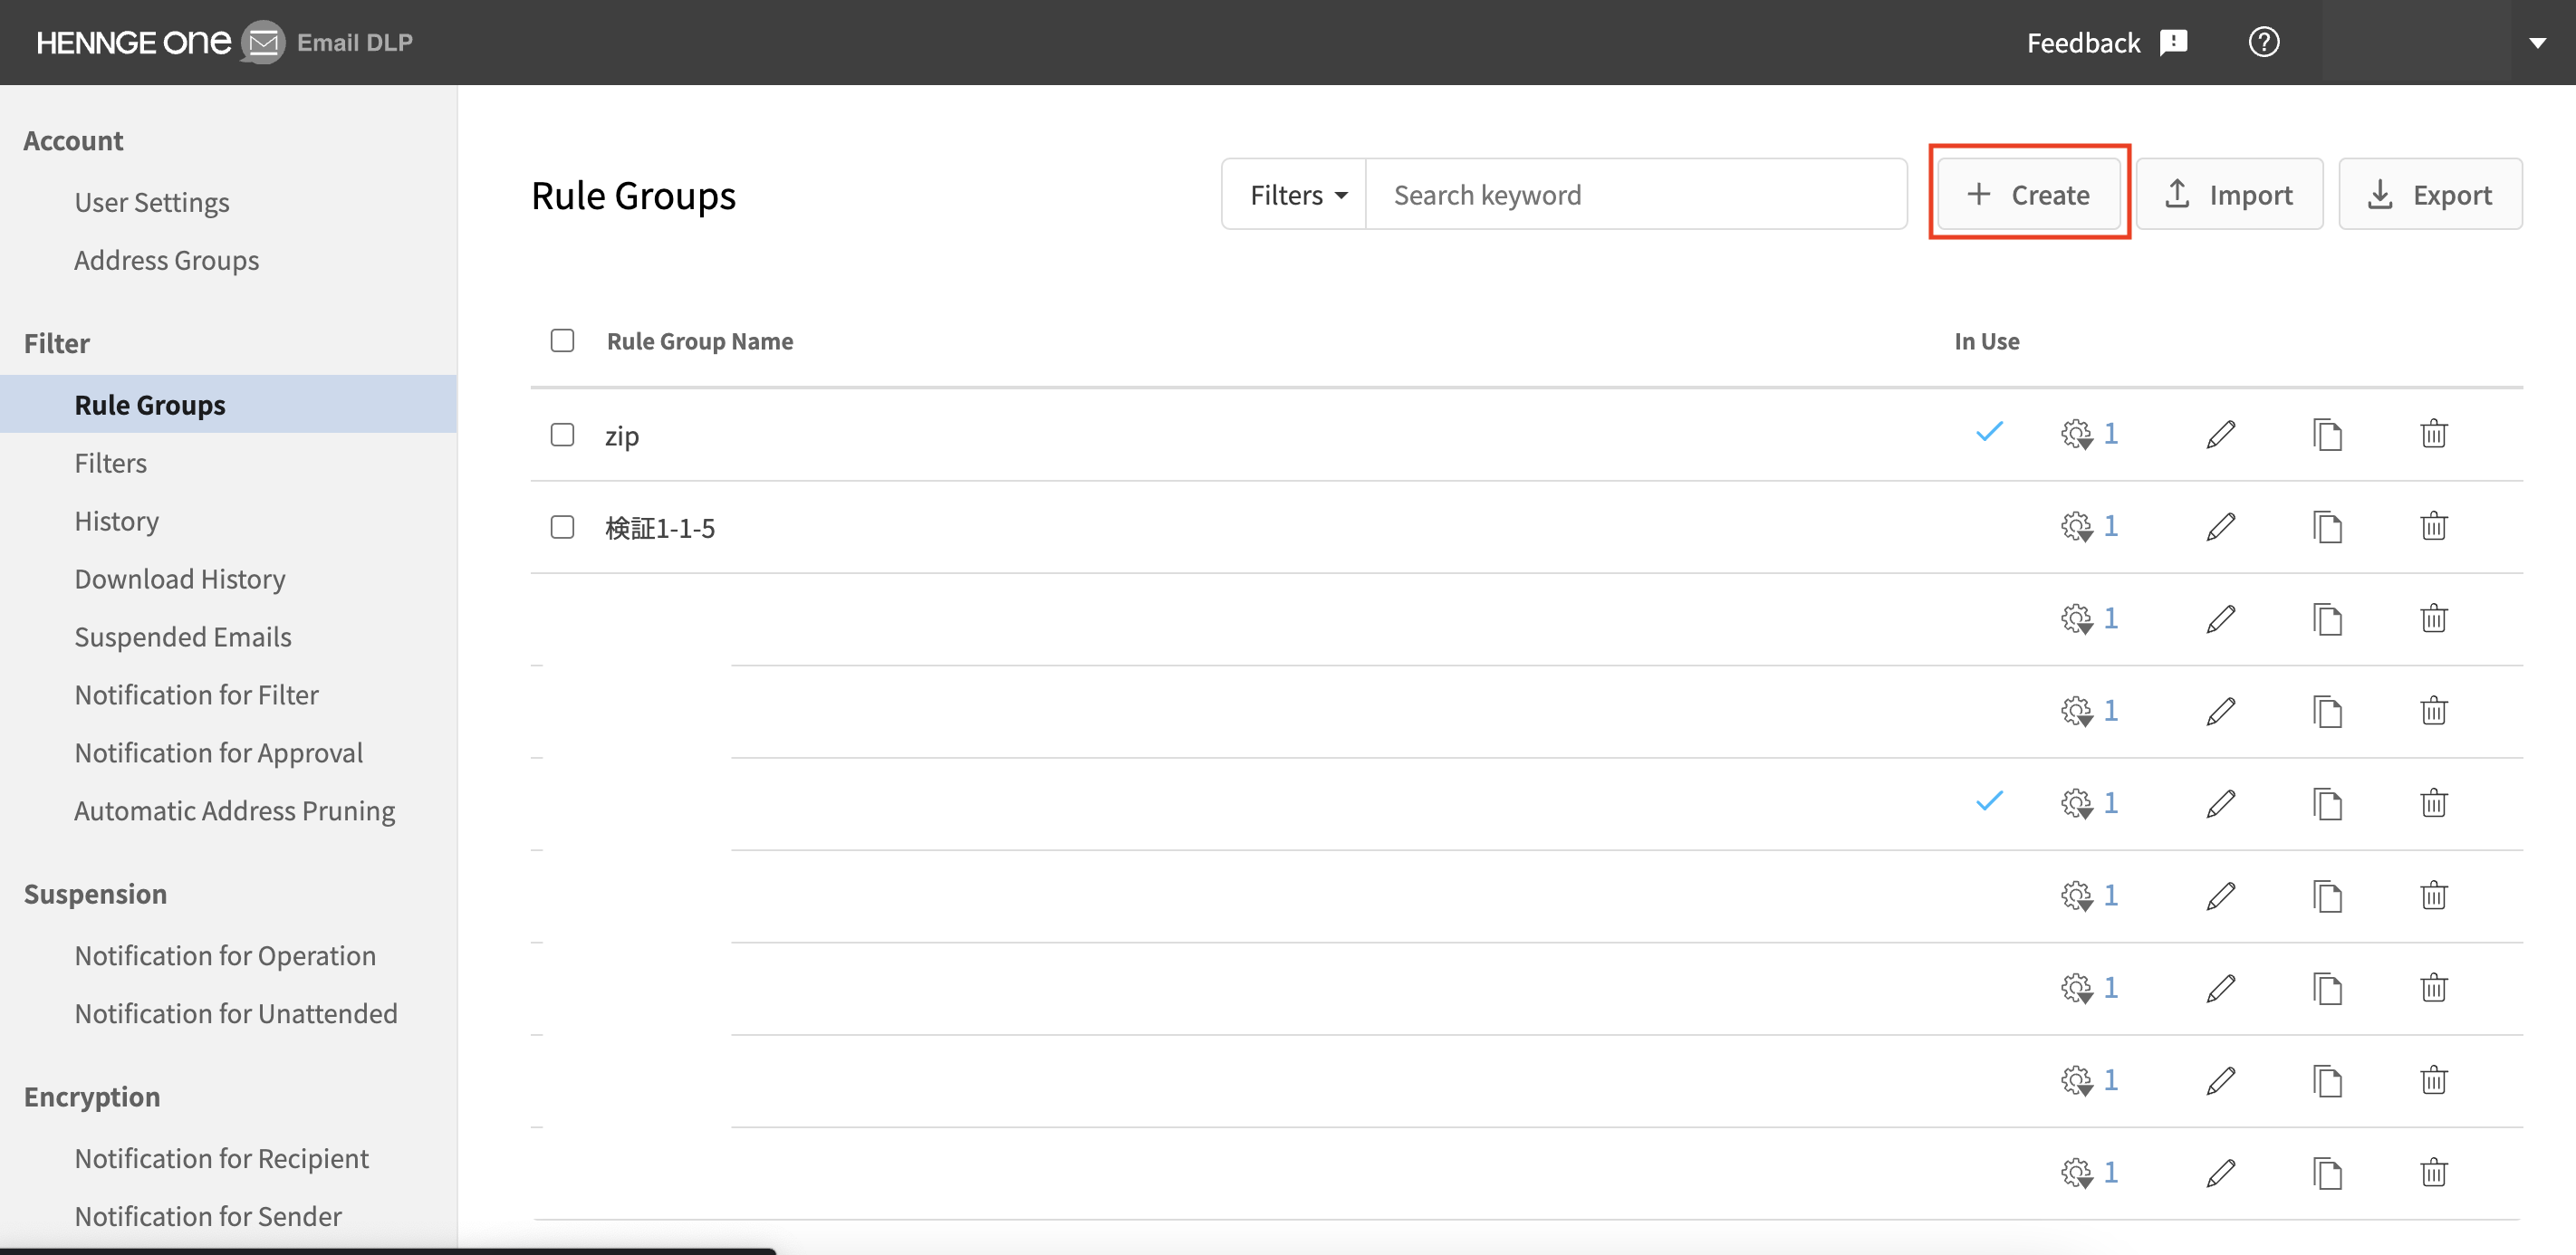Delete the zip rule group
Viewport: 2576px width, 1255px height.
pos(2433,435)
